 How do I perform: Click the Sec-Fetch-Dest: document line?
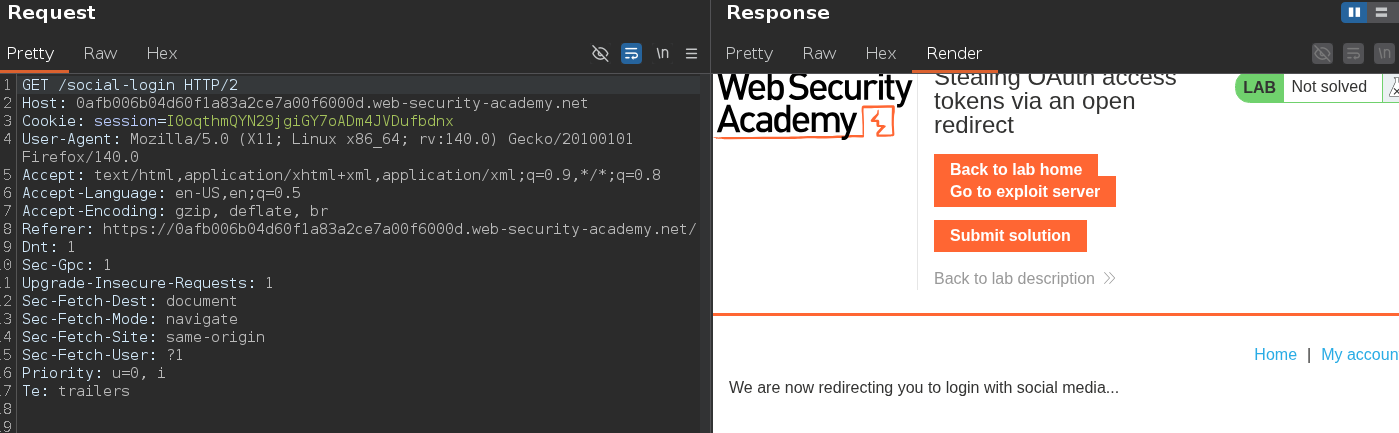(x=130, y=301)
